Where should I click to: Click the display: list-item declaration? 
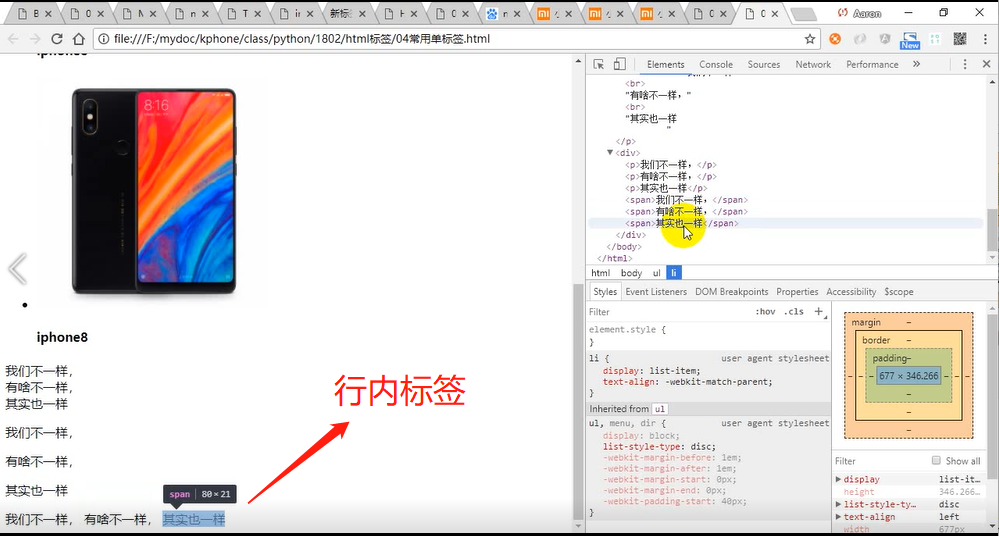pyautogui.click(x=651, y=371)
